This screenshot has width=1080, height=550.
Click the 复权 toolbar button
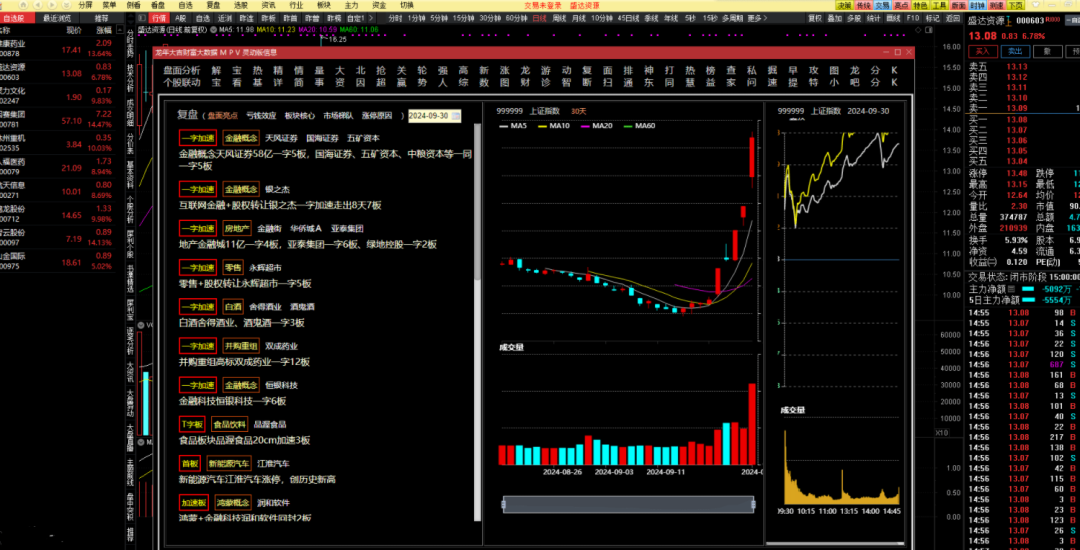pyautogui.click(x=815, y=18)
